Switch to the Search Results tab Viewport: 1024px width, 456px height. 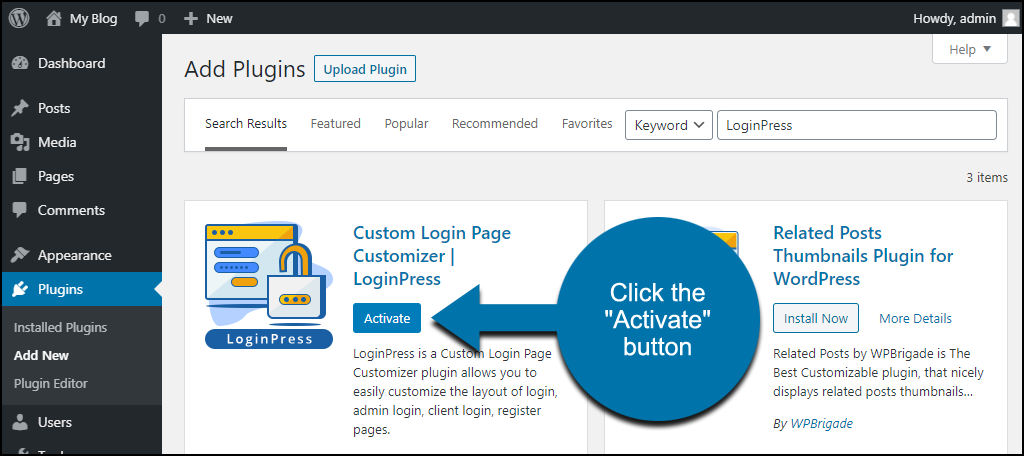pyautogui.click(x=246, y=123)
